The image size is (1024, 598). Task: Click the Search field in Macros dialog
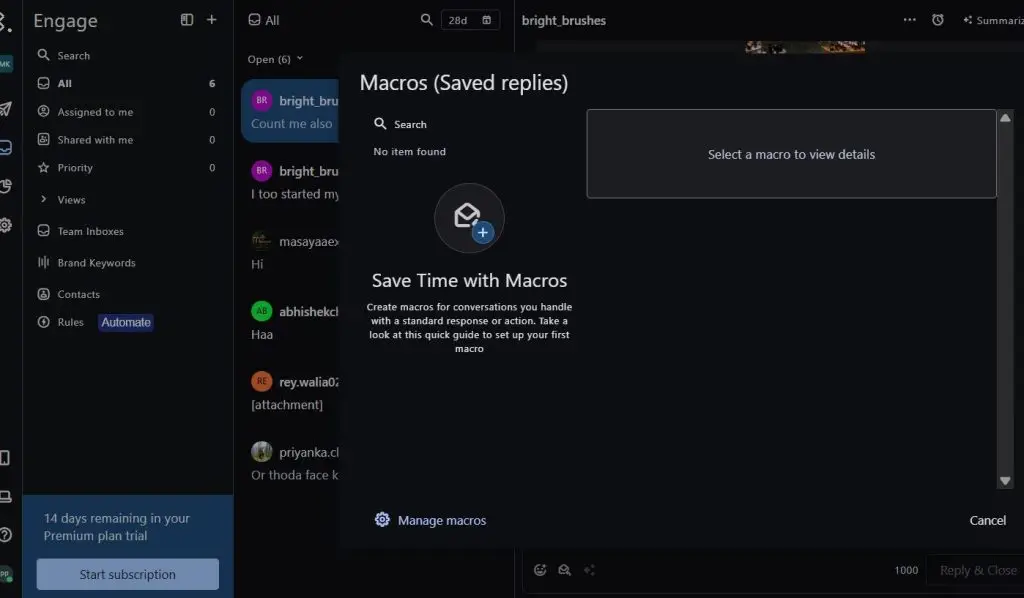(470, 124)
